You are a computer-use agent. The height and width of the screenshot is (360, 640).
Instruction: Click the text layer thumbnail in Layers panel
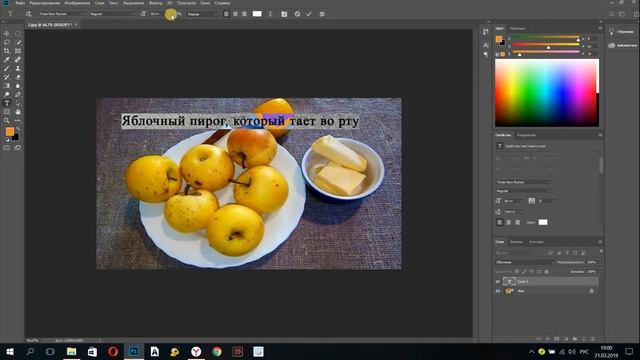click(509, 282)
